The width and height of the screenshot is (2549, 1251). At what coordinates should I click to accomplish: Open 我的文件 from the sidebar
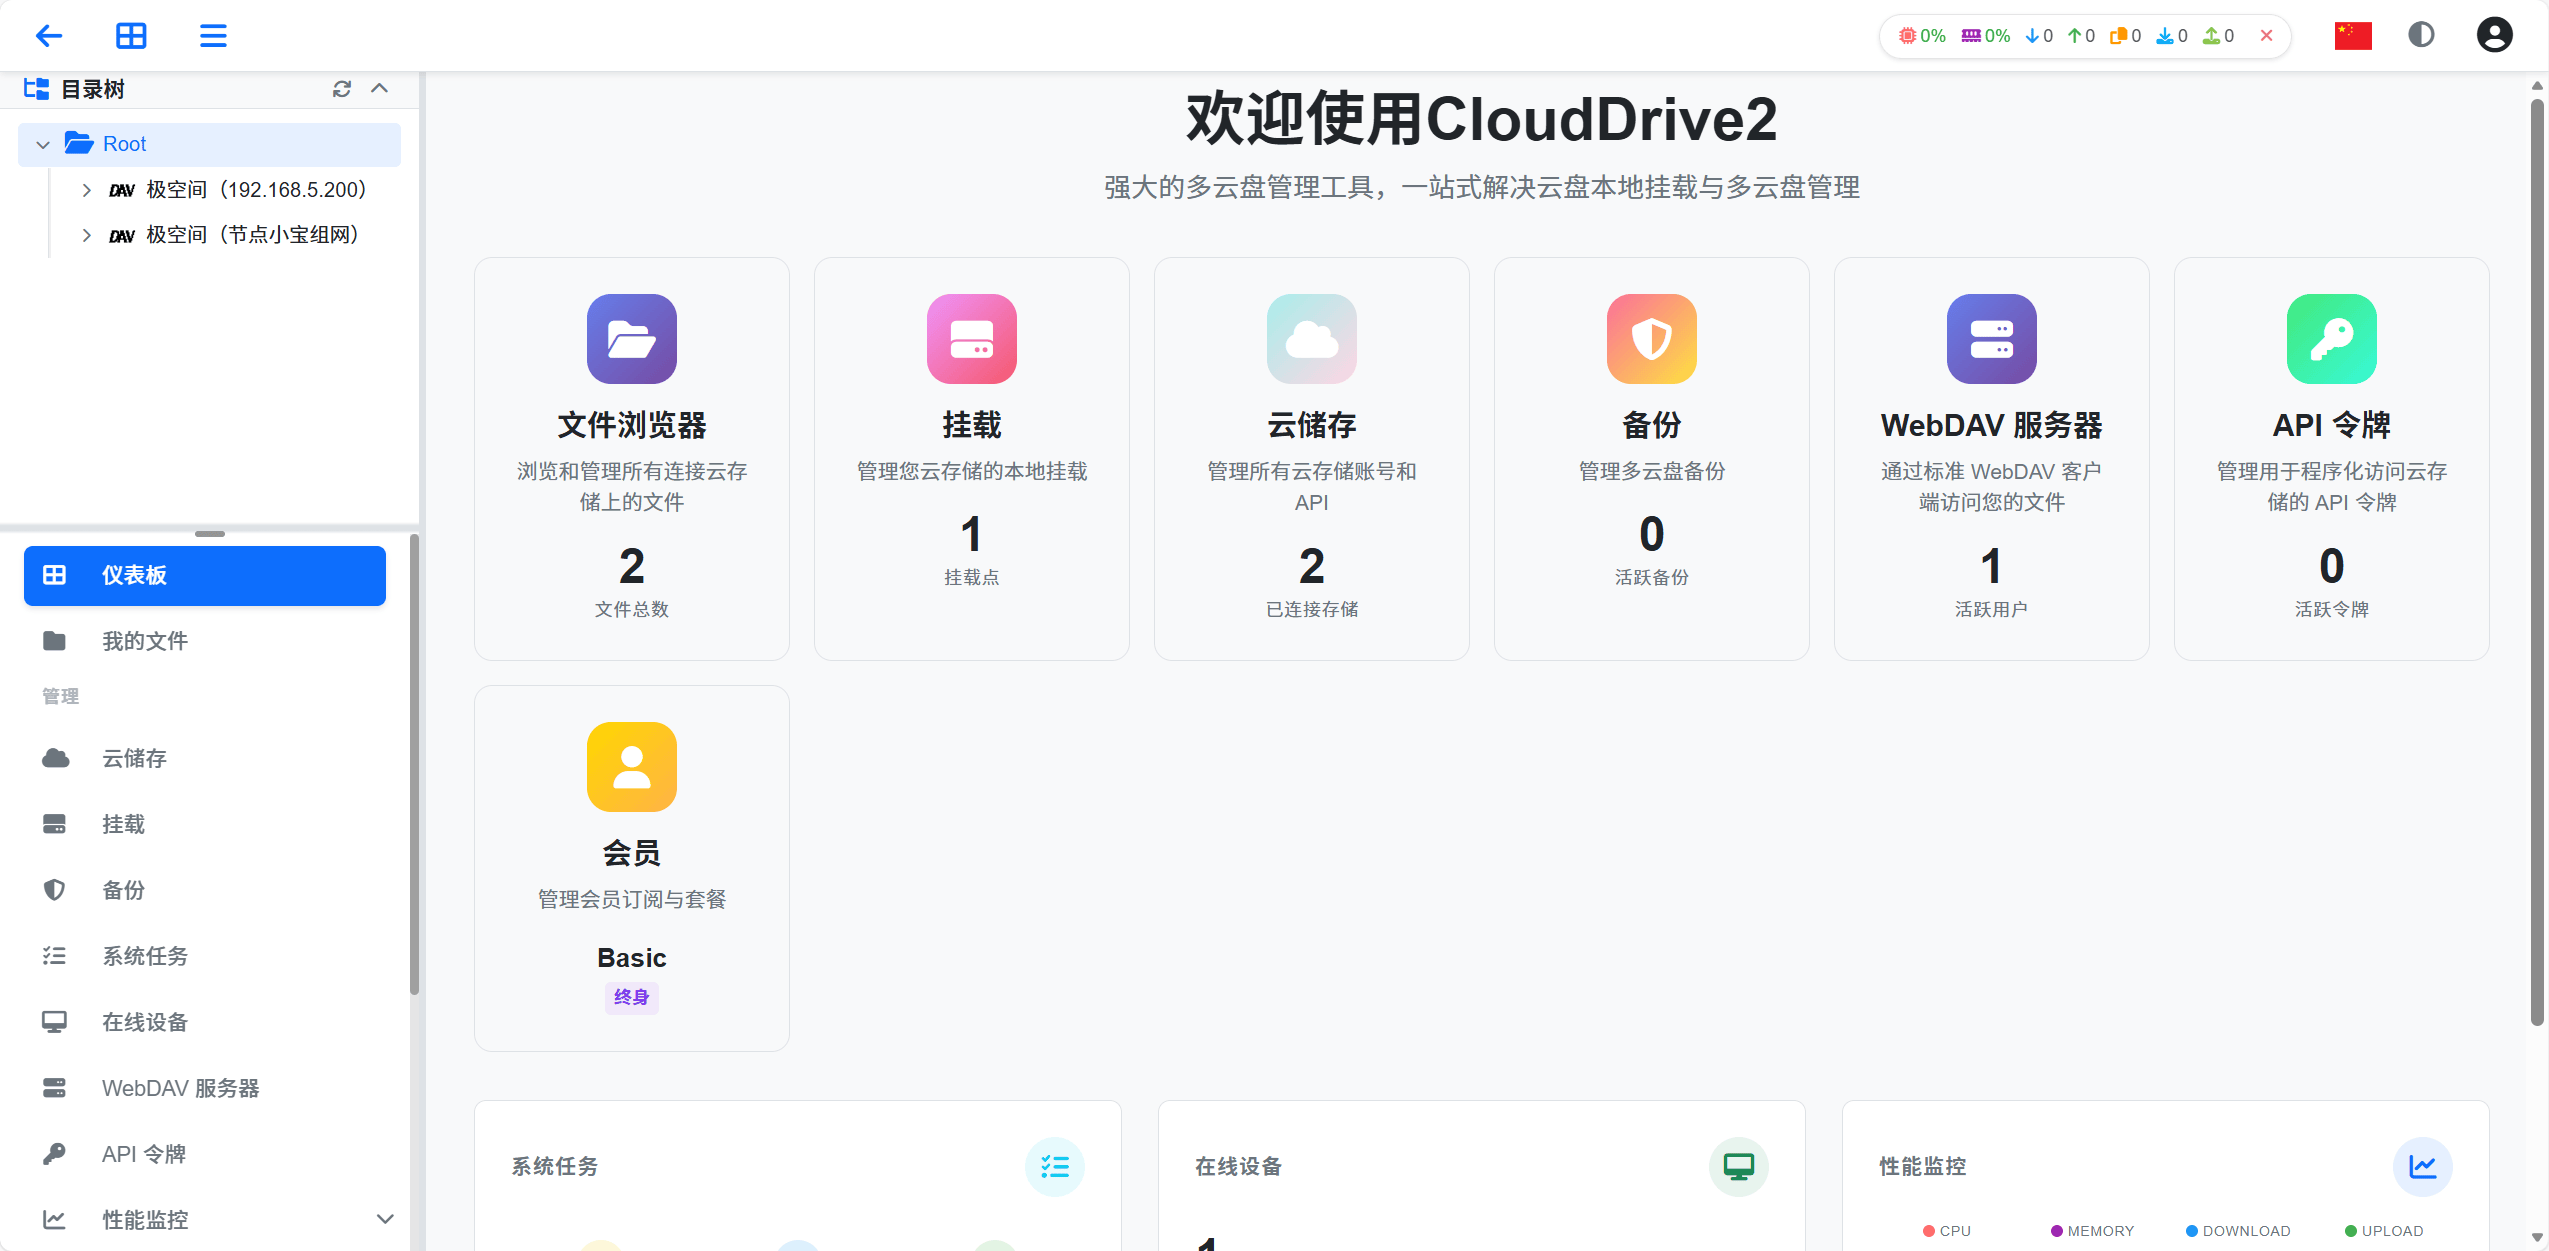pos(146,641)
